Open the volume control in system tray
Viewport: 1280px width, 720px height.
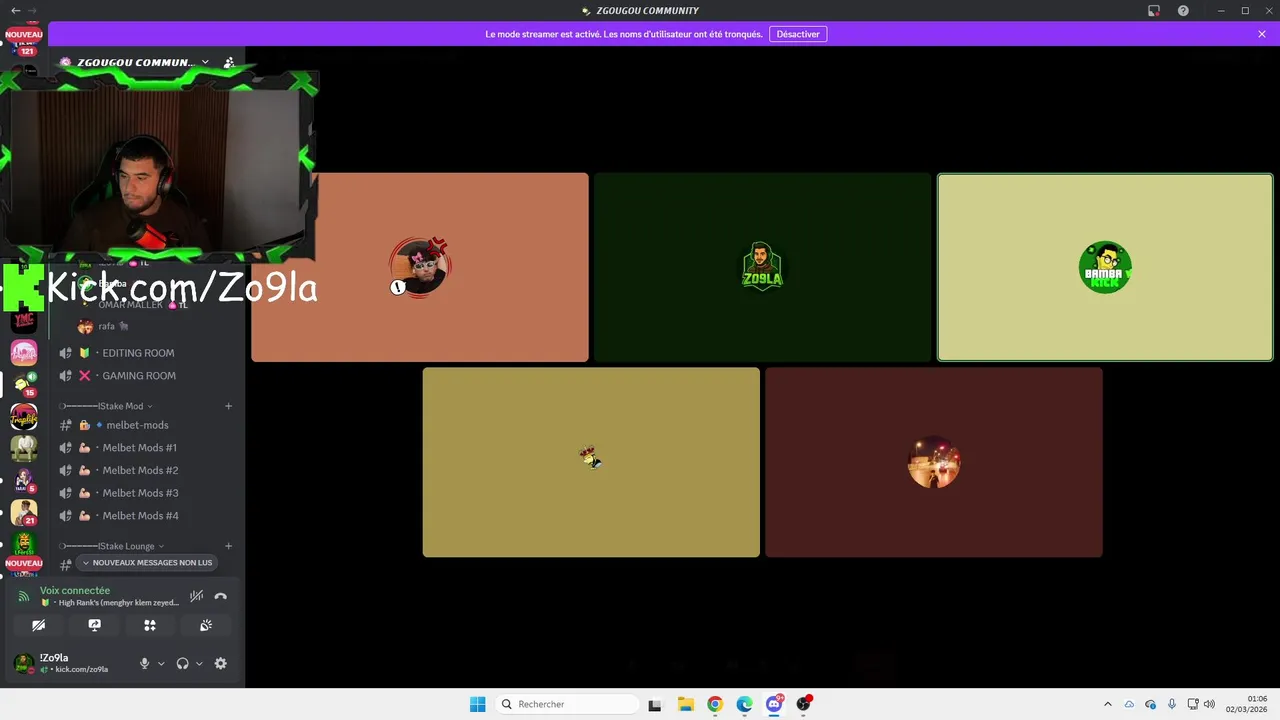click(x=1209, y=704)
